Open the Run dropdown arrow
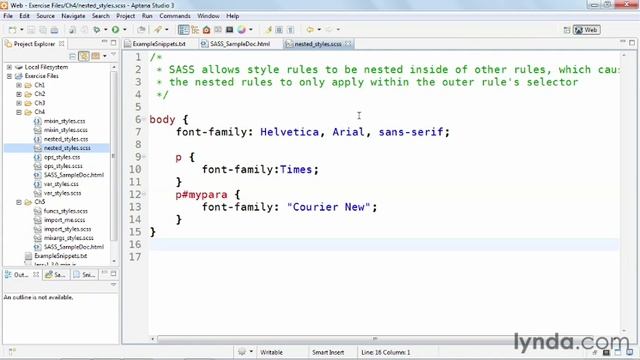This screenshot has width=640, height=360. click(124, 30)
